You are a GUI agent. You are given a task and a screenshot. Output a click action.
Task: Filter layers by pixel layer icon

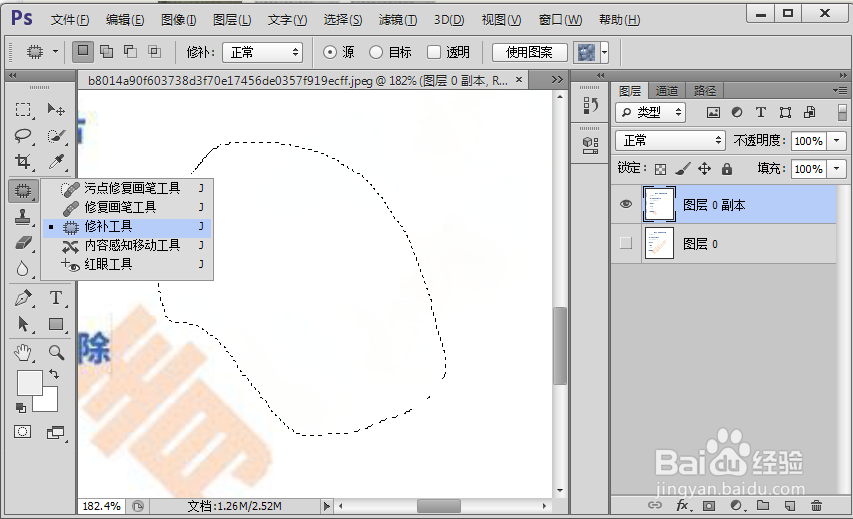[713, 112]
